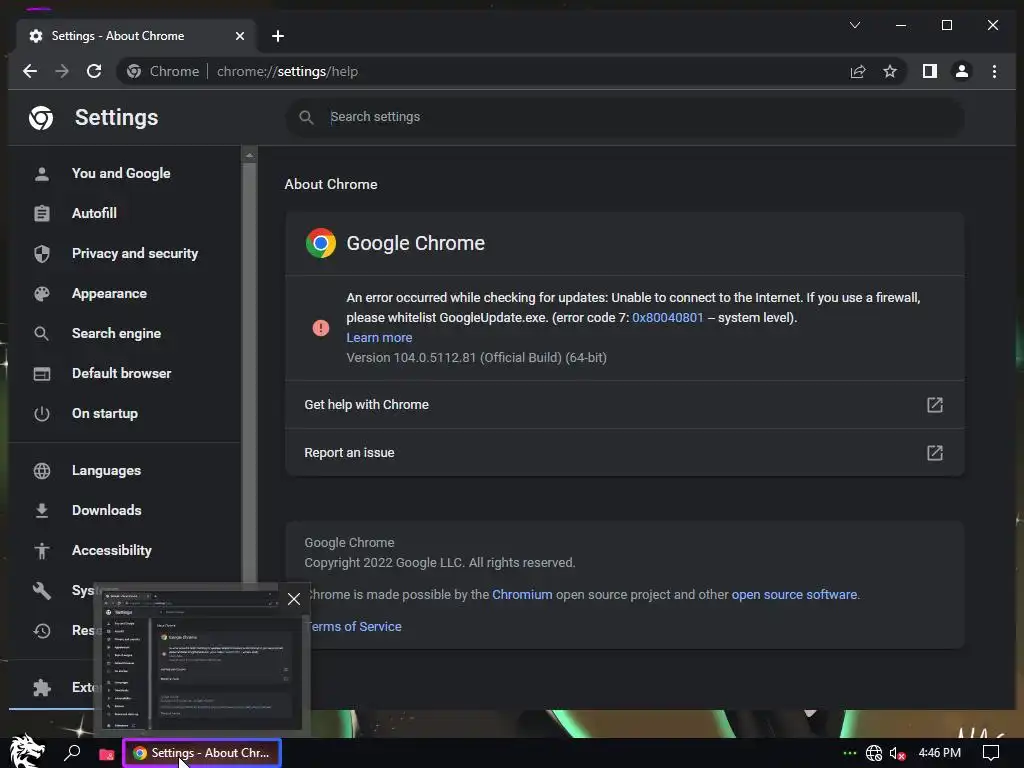Click the Appearance palette icon
This screenshot has height=768, width=1024.
(42, 293)
